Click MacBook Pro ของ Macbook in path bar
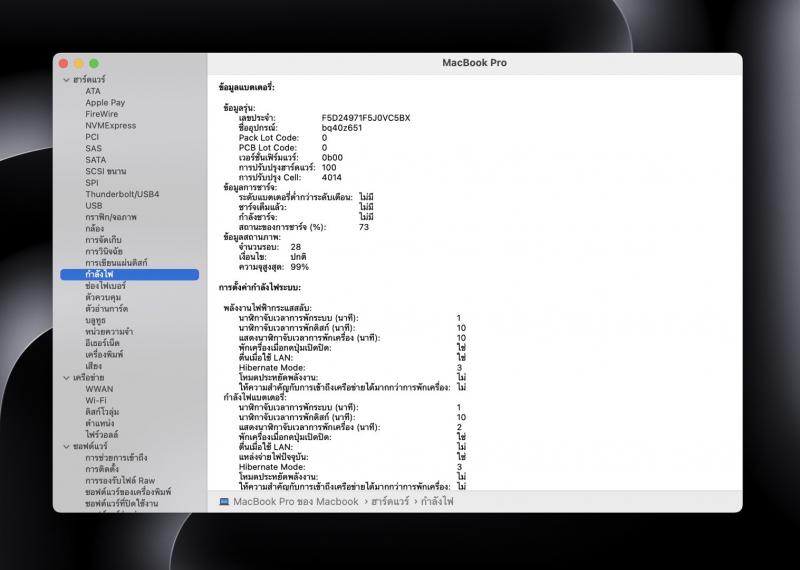The image size is (800, 570). click(x=296, y=502)
